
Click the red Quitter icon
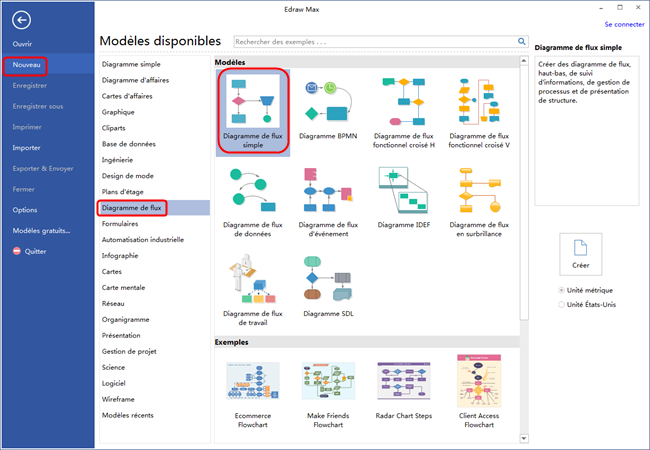click(x=17, y=251)
